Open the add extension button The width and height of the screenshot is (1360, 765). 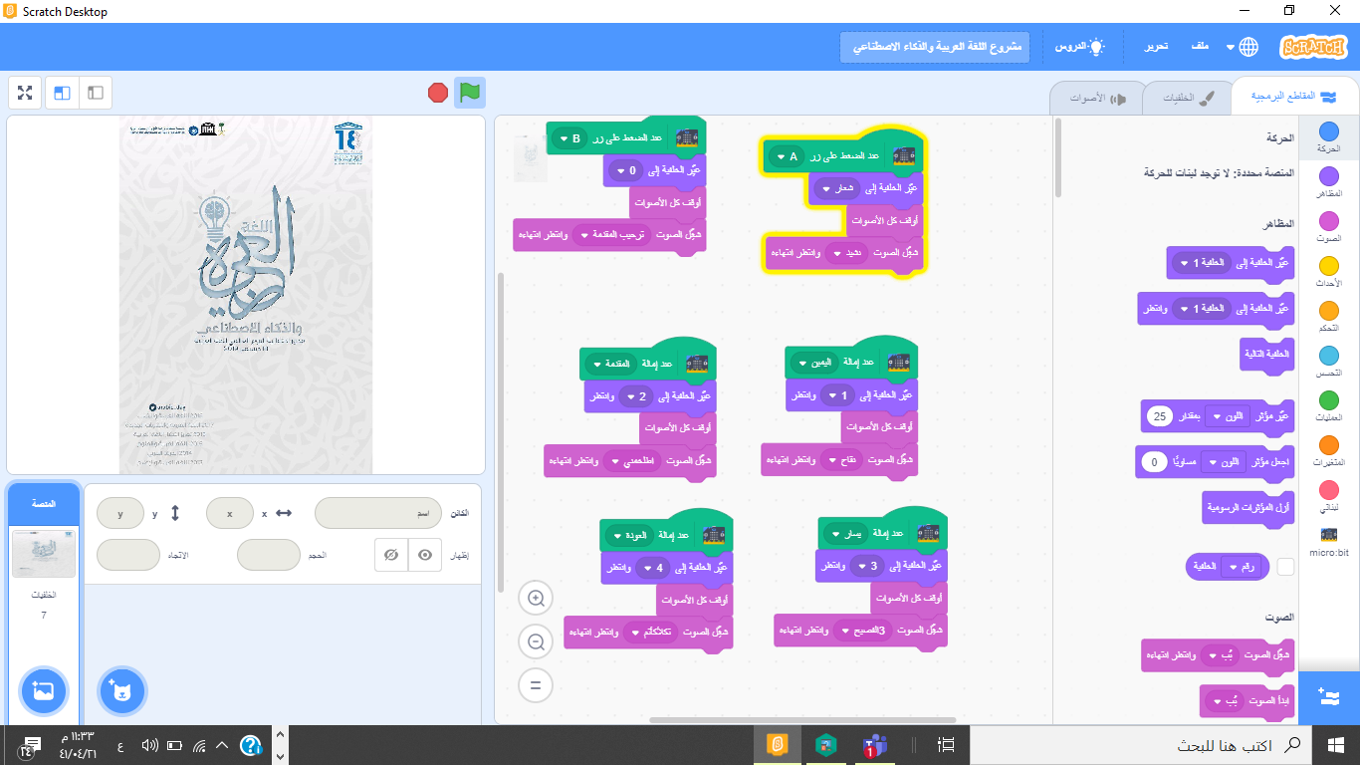pos(1328,696)
